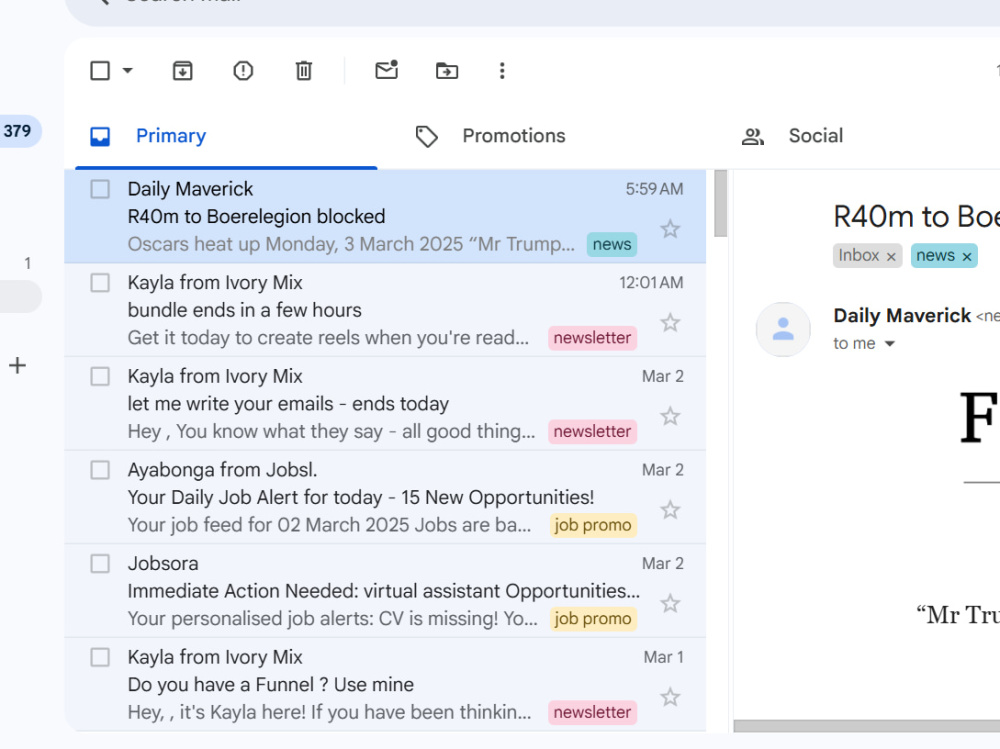Check the Ayabonga from Jobsl. checkbox
The image size is (1000, 749).
tap(100, 470)
